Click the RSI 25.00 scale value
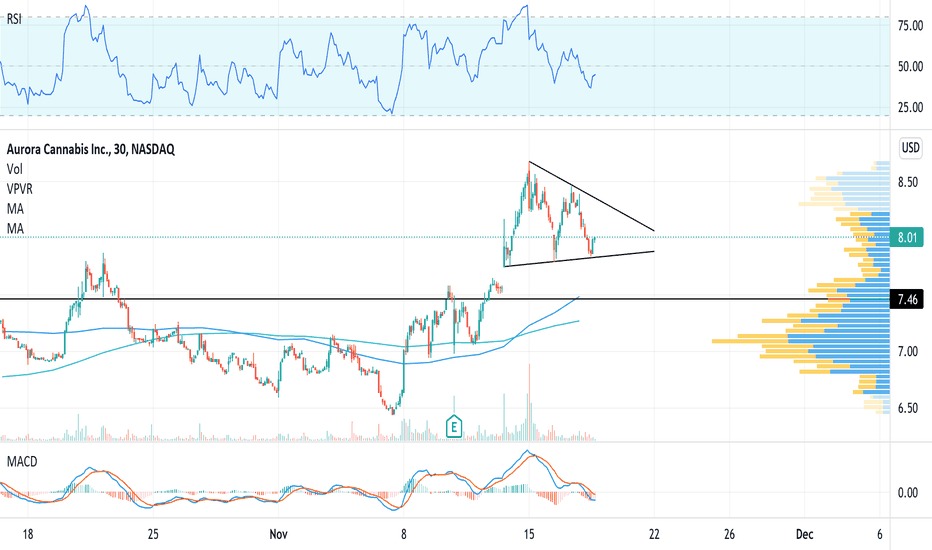This screenshot has height=550, width=932. pos(910,108)
